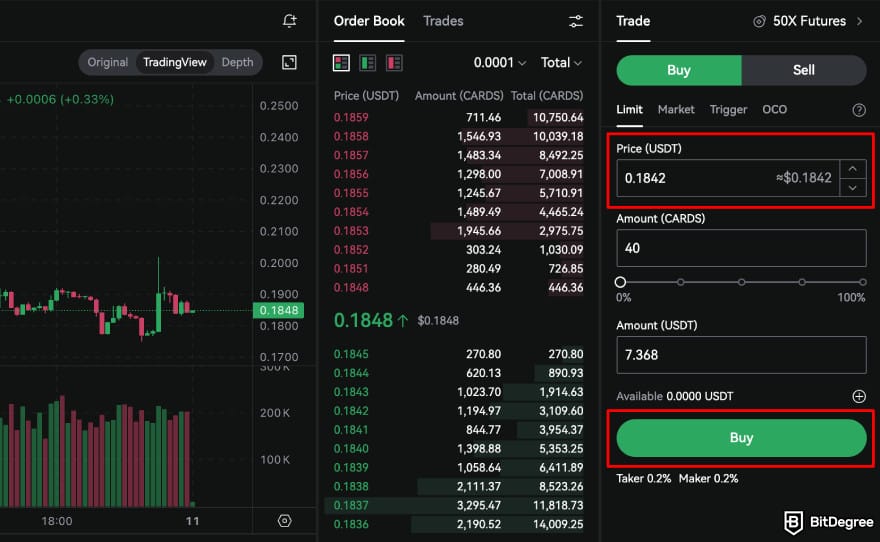Image resolution: width=880 pixels, height=542 pixels.
Task: Open the Order Book tab
Action: click(x=369, y=21)
